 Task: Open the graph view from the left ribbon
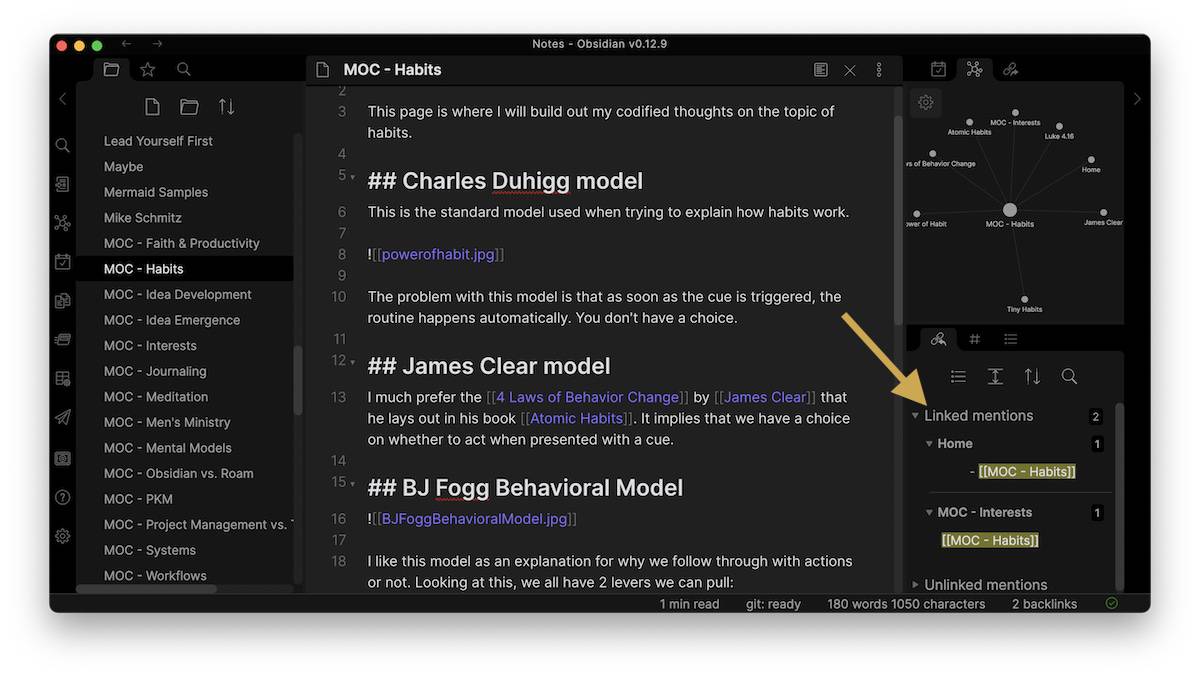[x=62, y=222]
